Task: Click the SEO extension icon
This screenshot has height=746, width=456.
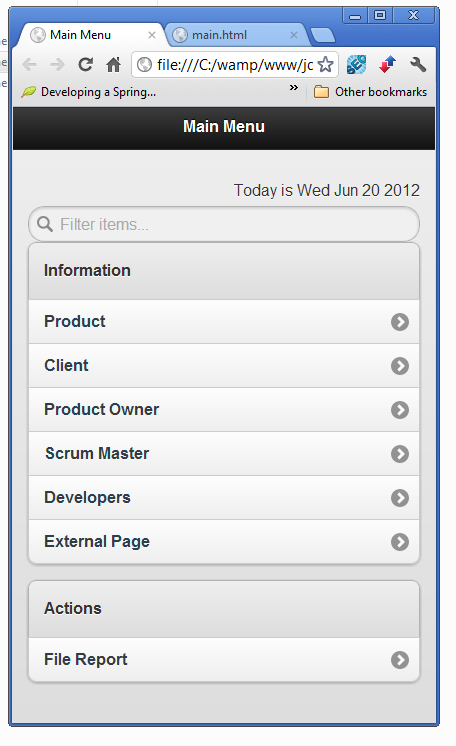Action: (356, 64)
